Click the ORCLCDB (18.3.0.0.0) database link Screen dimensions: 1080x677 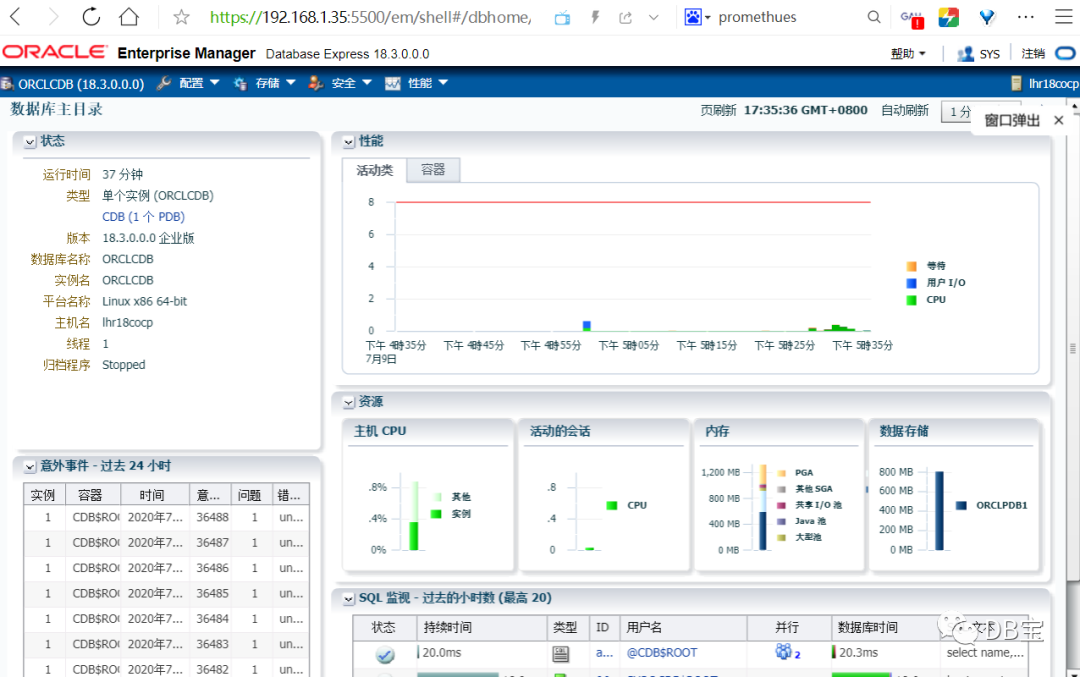81,84
